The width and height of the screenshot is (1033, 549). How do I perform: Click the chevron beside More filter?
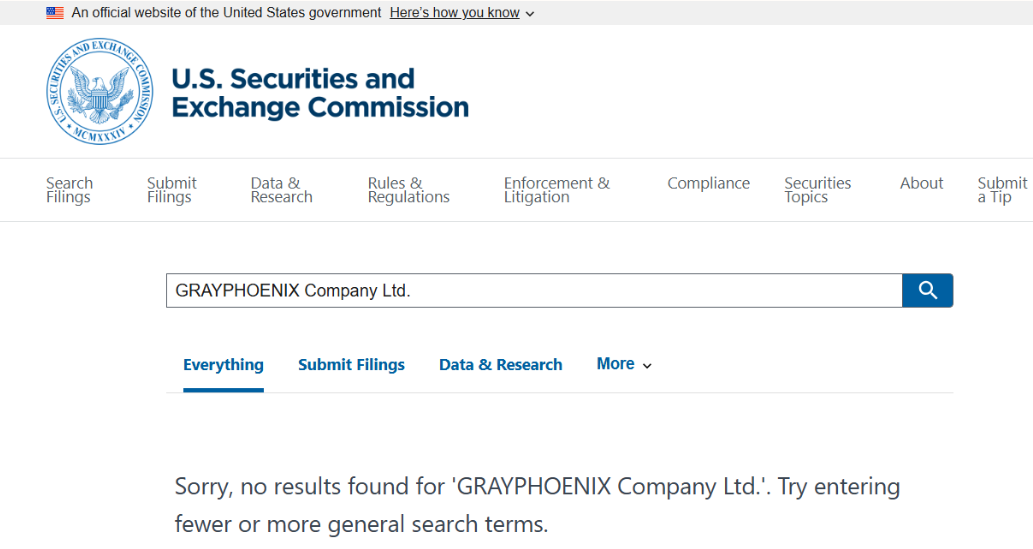pyautogui.click(x=647, y=366)
